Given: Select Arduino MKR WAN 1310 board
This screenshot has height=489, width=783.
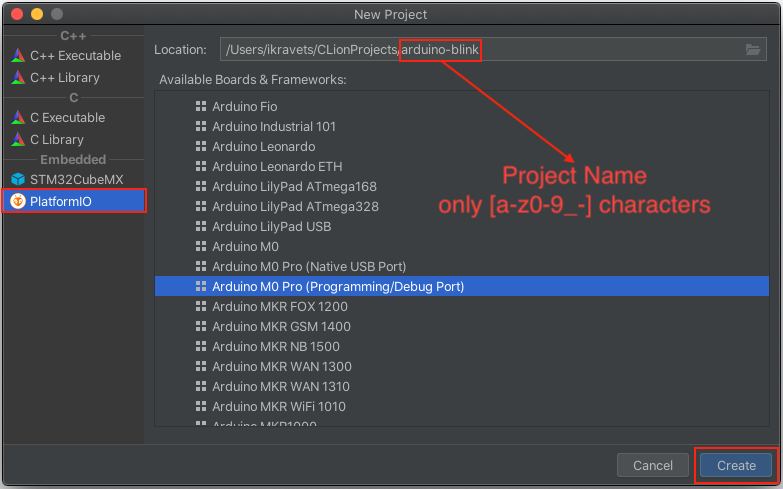Looking at the screenshot, I should click(462, 386).
